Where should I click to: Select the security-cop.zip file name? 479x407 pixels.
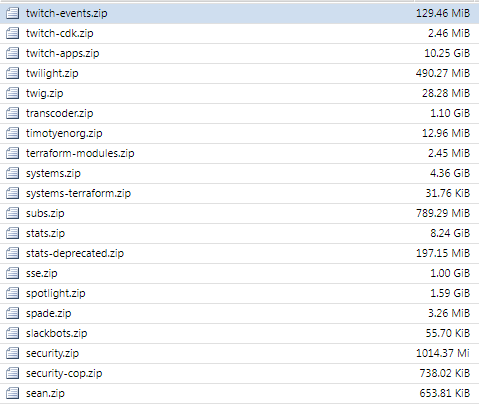64,373
